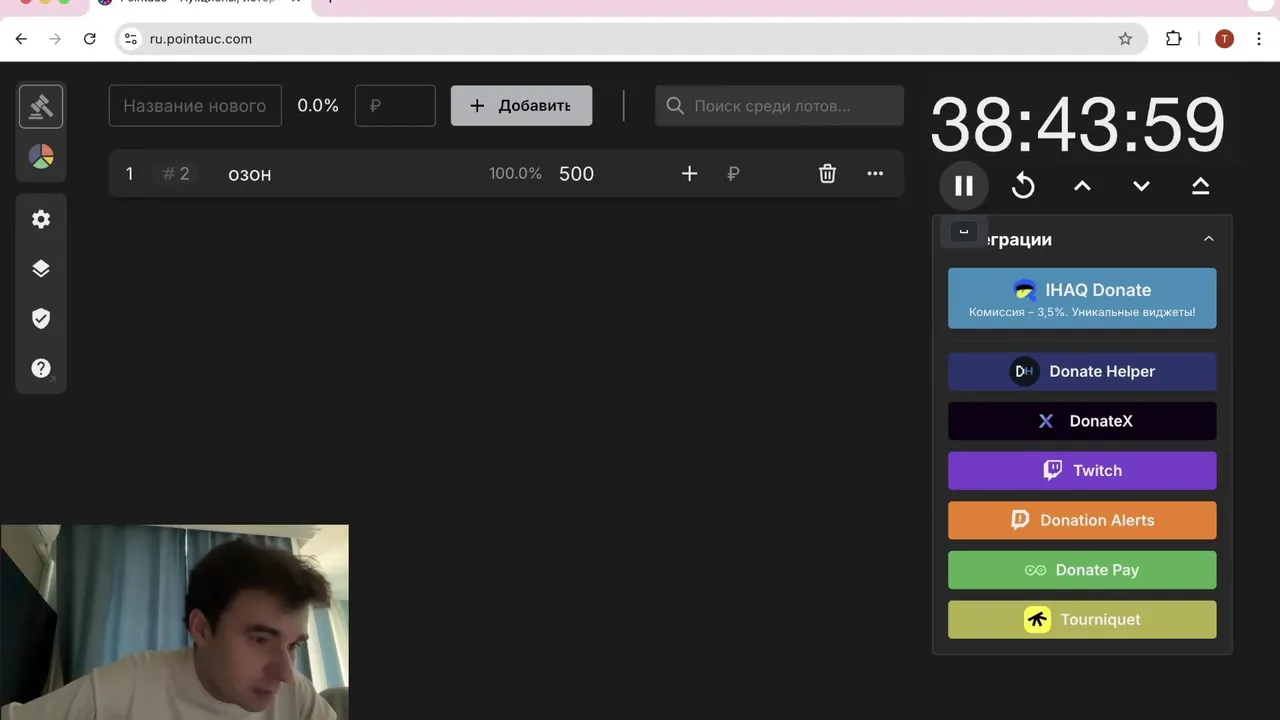The image size is (1280, 720).
Task: Open more options for озон lot
Action: click(x=875, y=174)
